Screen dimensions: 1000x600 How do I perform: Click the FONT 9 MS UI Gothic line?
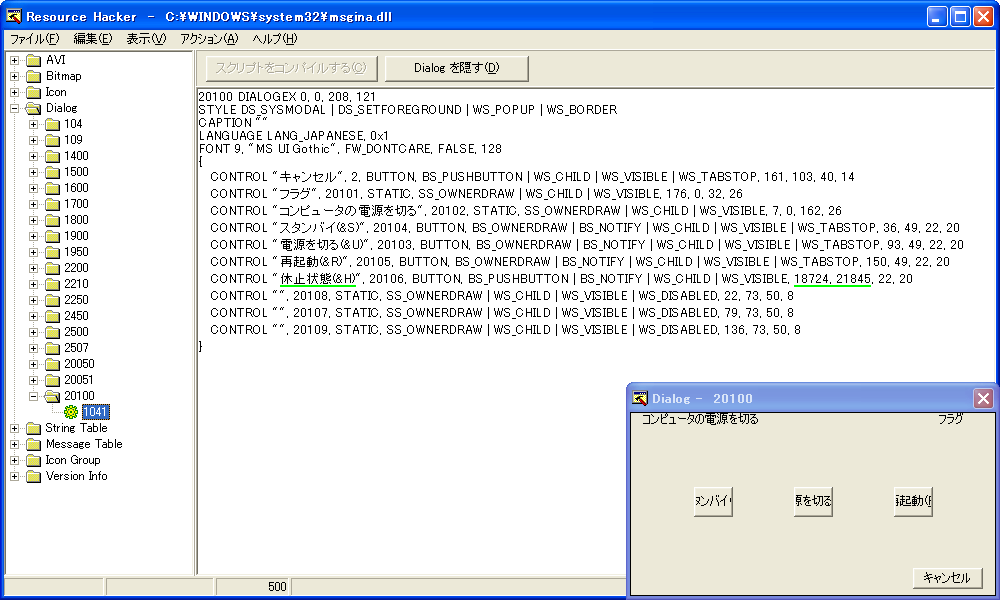coord(350,149)
